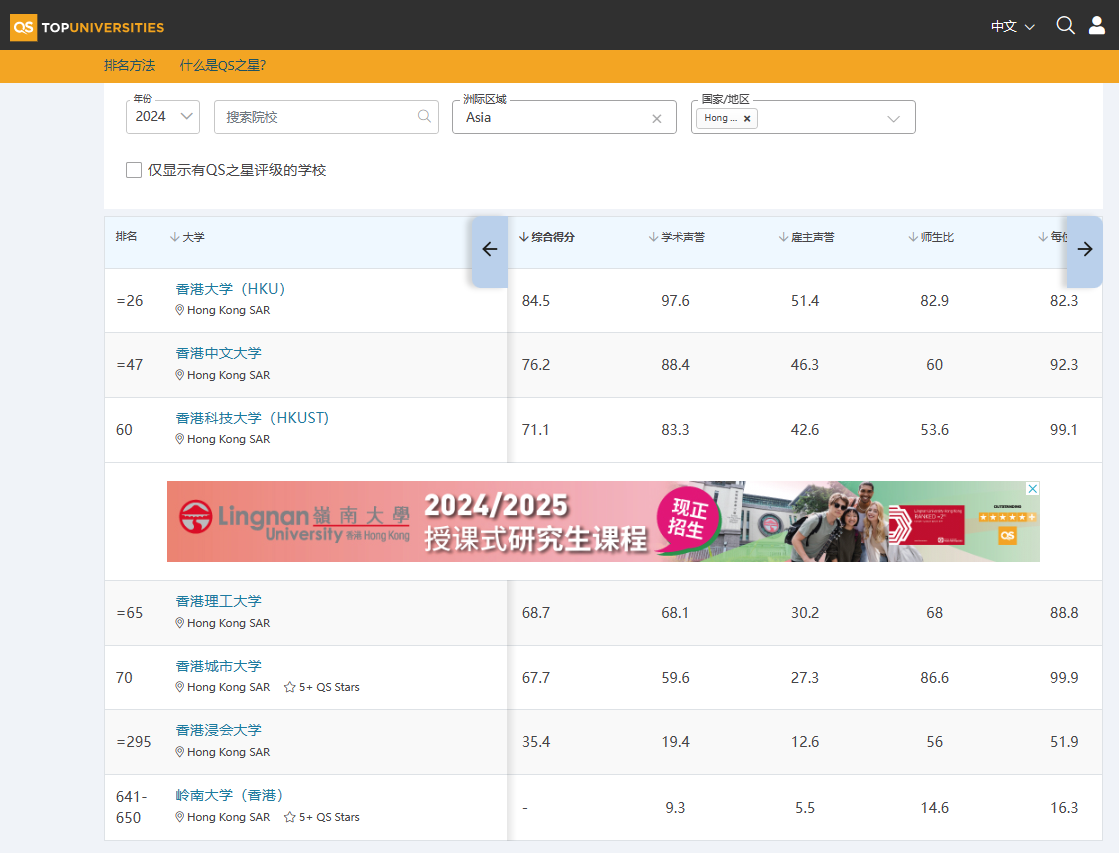Sort table by 师生比 column

931,237
